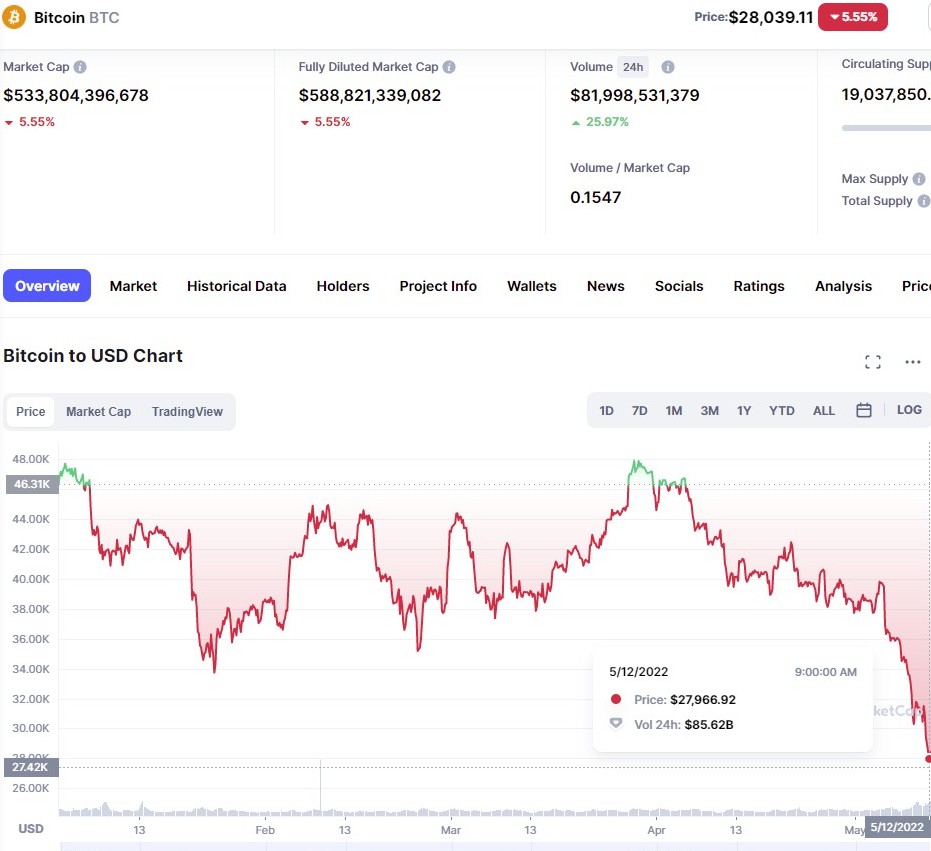Select the Overview tab

pyautogui.click(x=47, y=286)
